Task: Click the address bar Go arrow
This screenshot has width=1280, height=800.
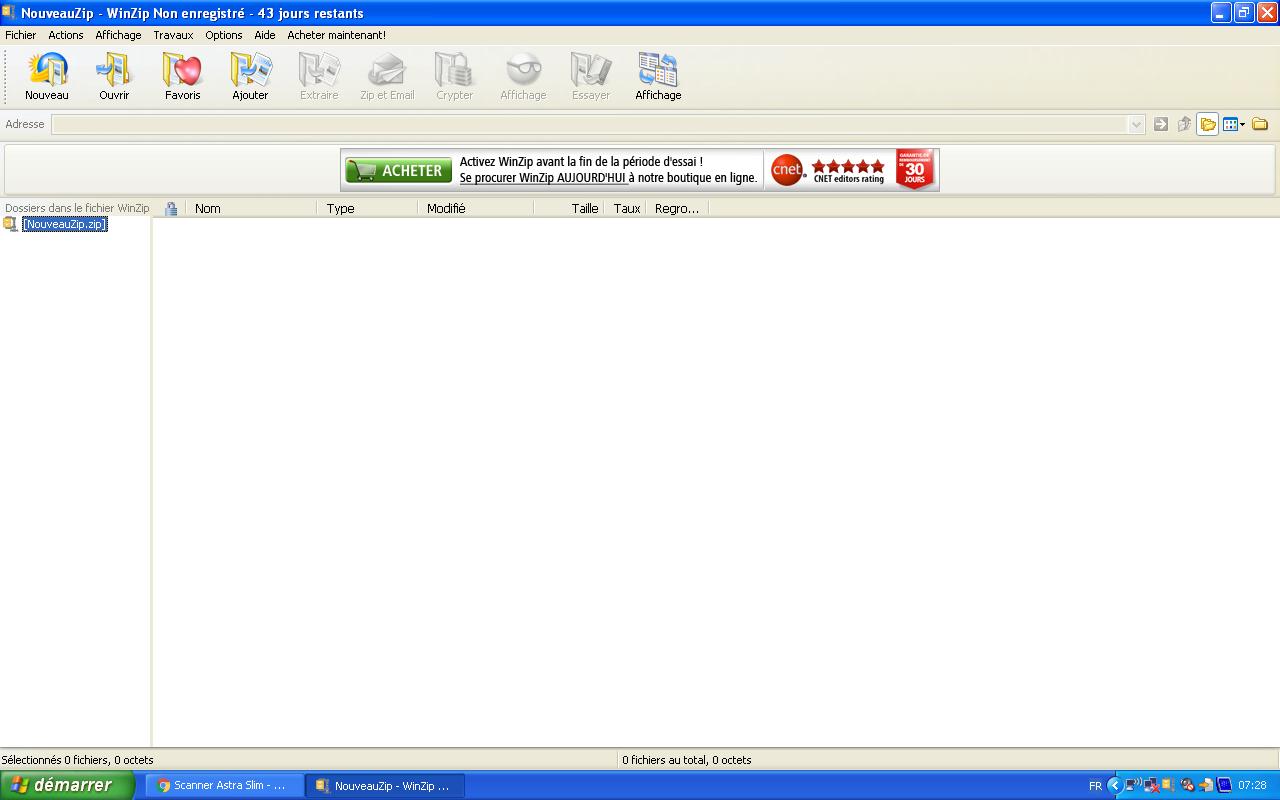Action: pos(1161,124)
